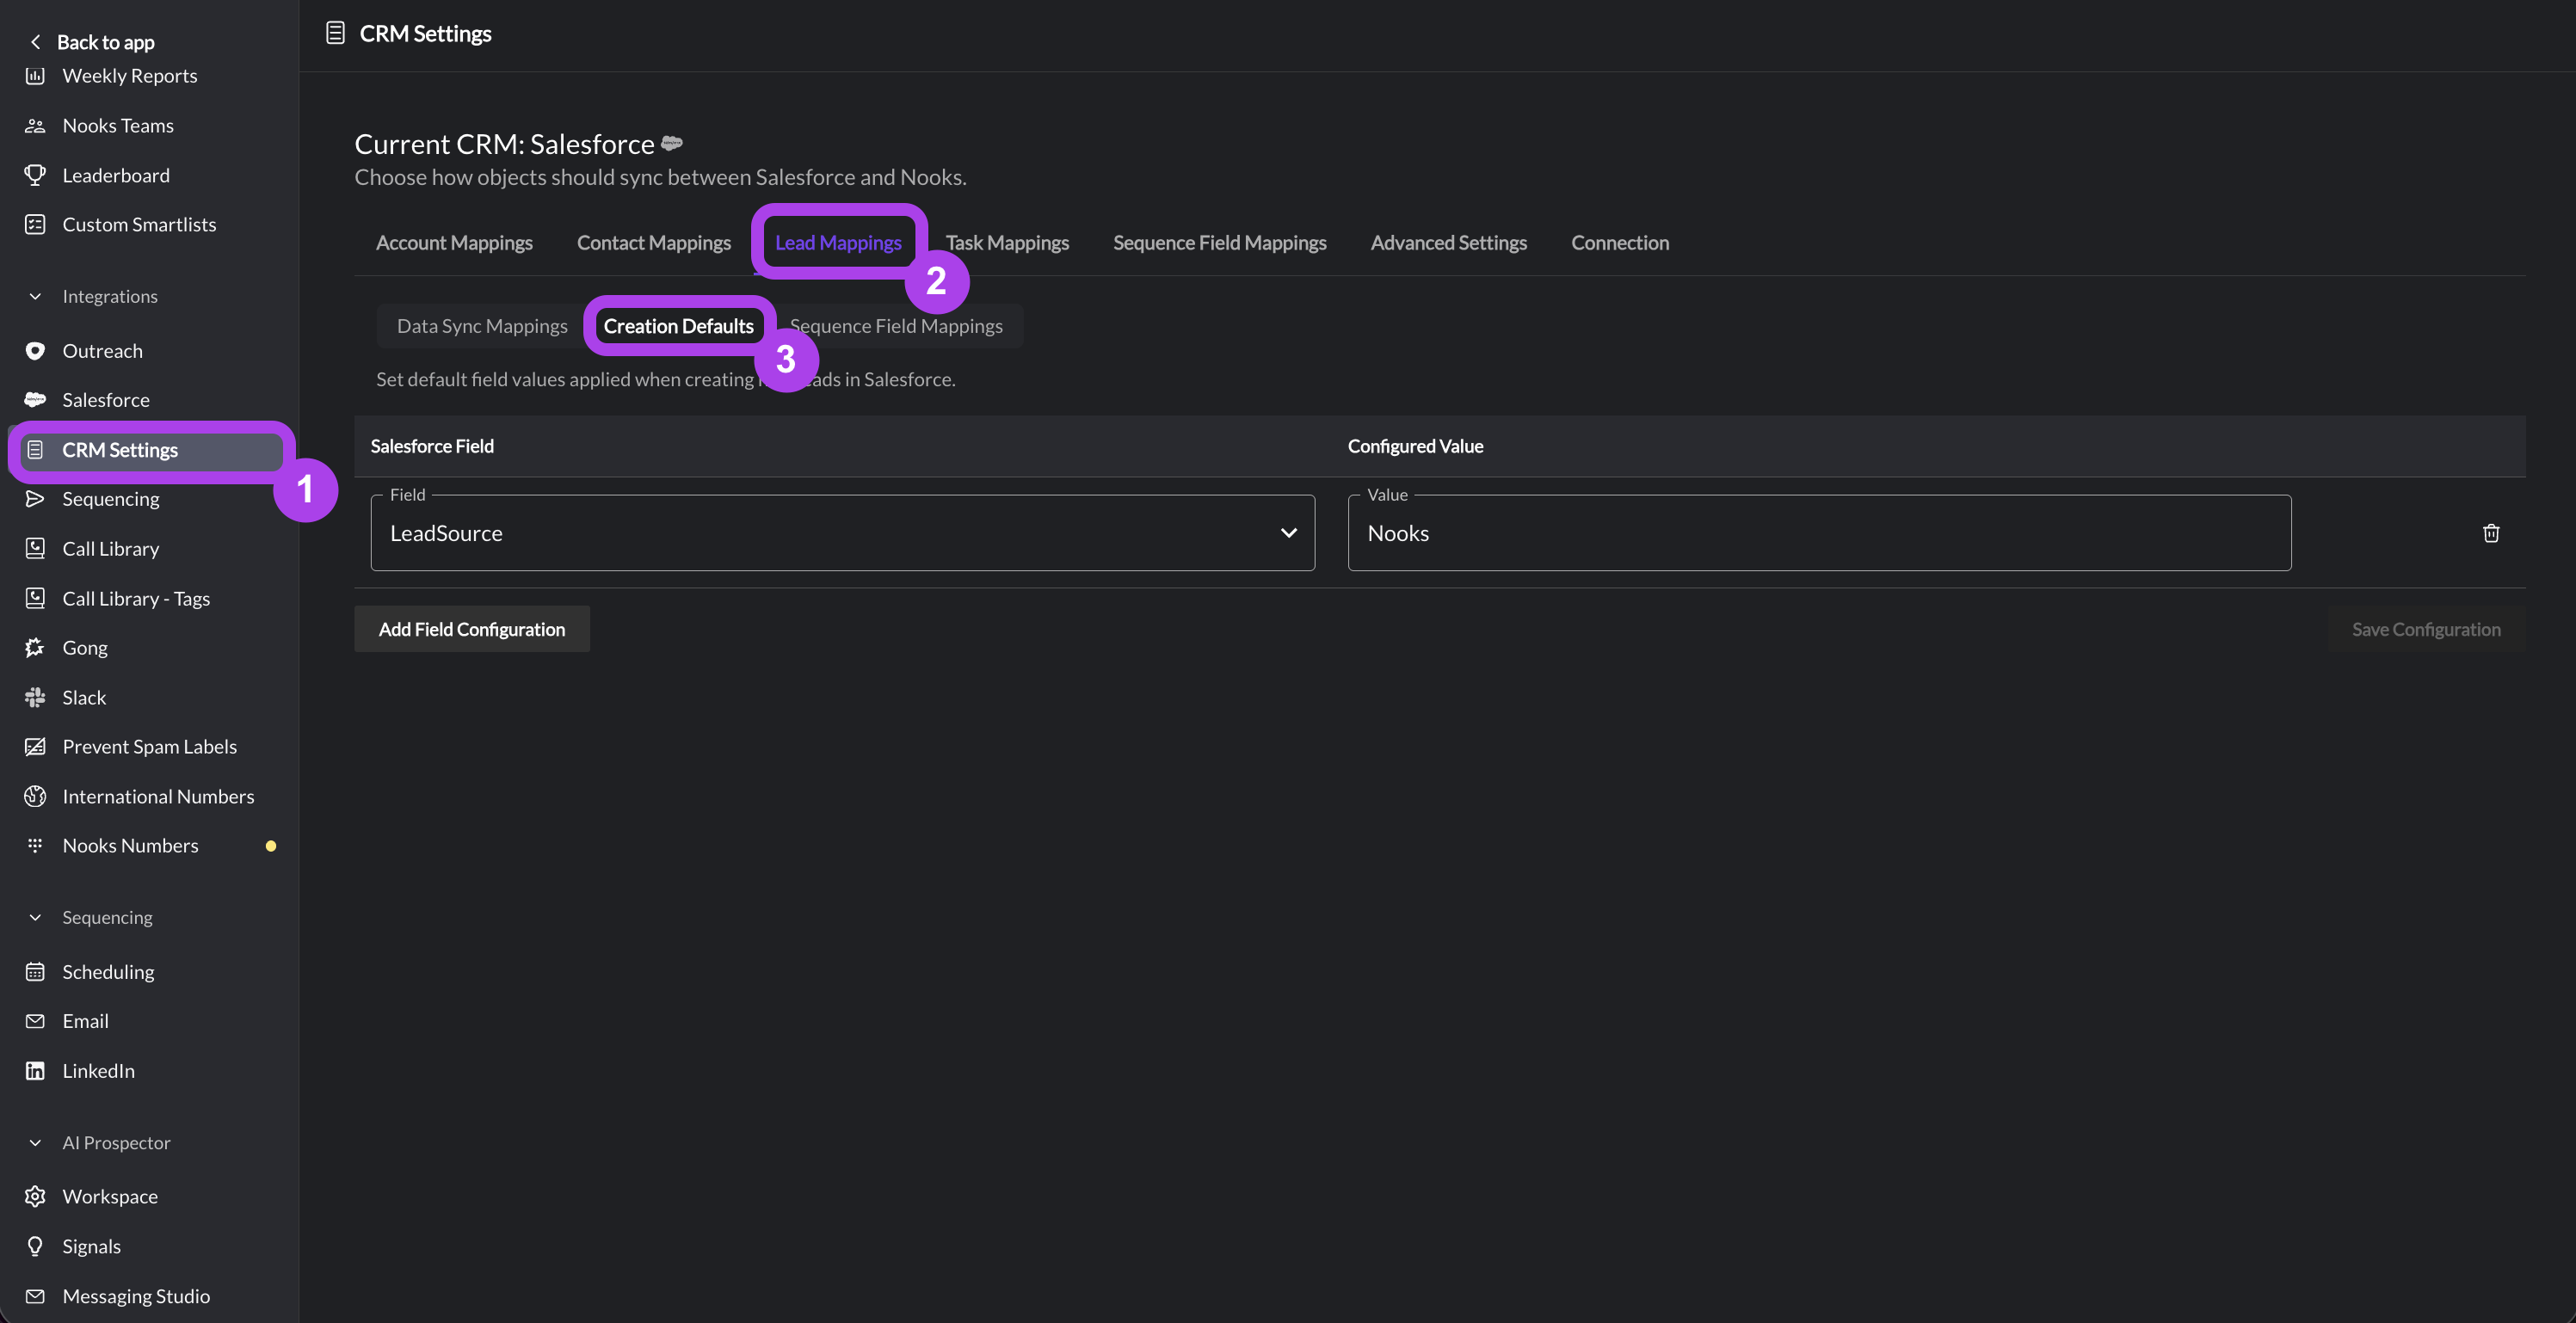Click the Configured Value column header

[1415, 446]
